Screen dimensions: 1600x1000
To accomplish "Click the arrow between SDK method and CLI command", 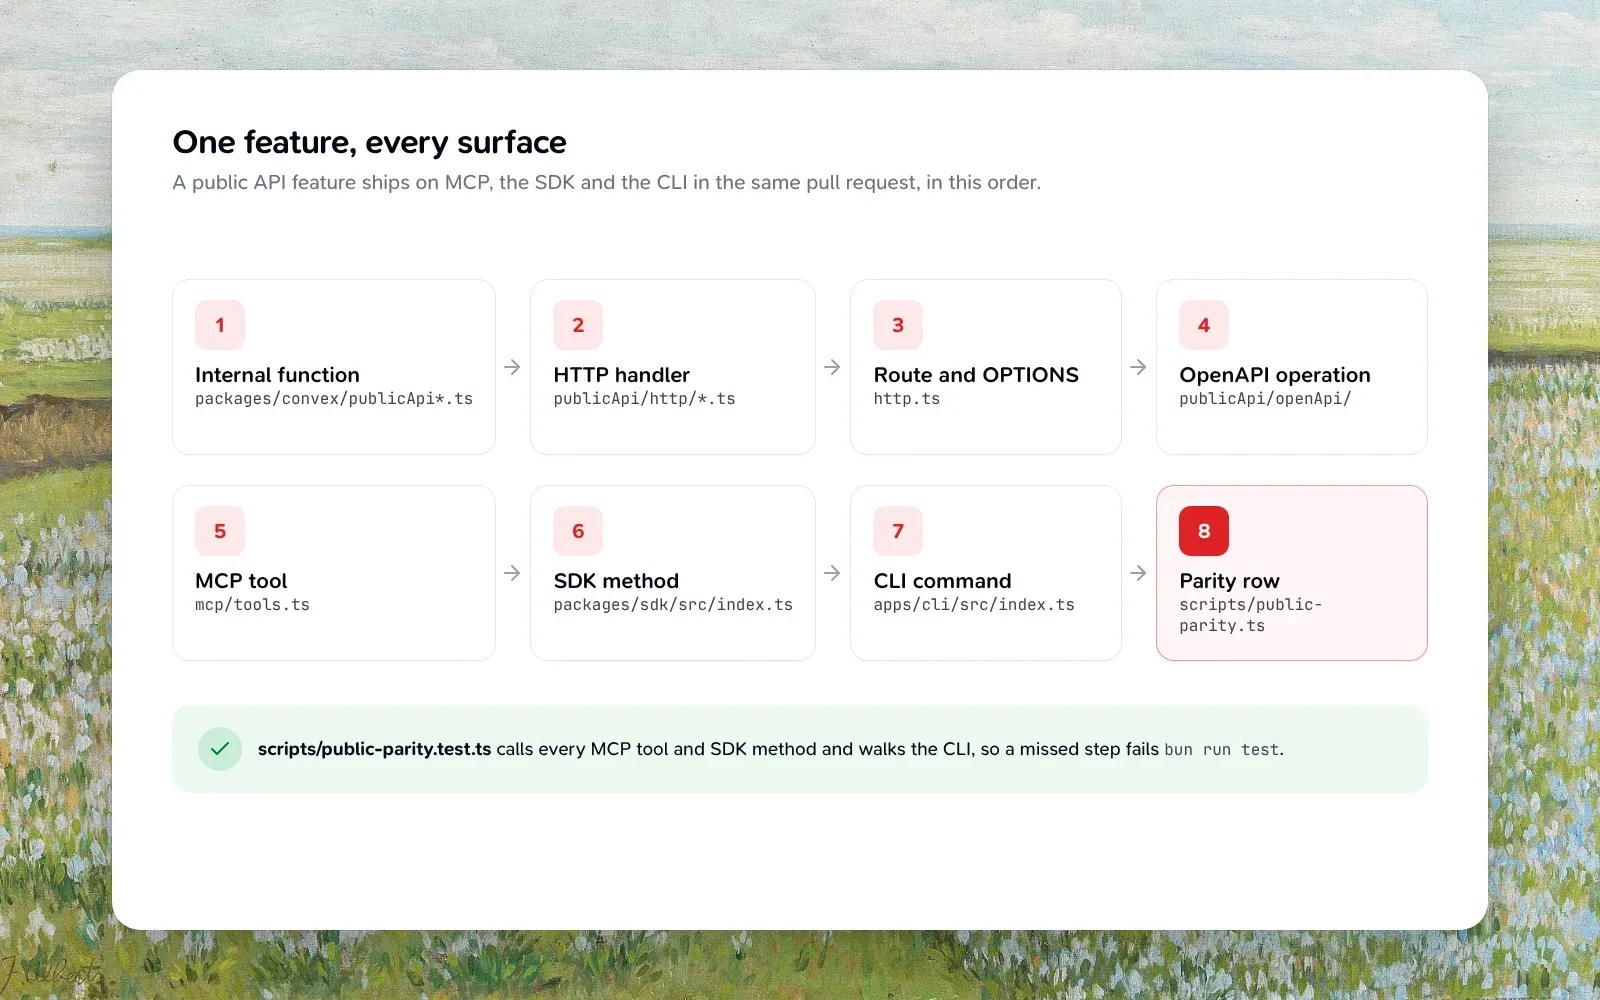I will pos(832,573).
